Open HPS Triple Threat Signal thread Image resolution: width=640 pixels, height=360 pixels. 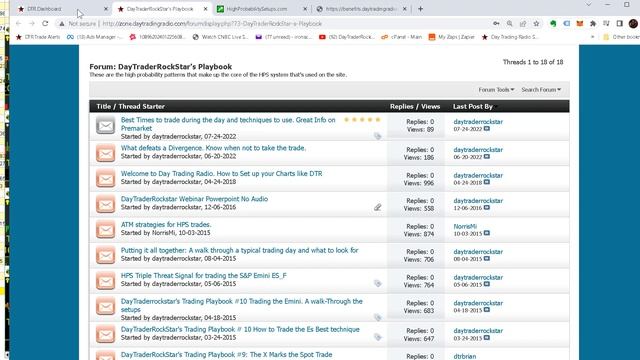click(x=204, y=276)
